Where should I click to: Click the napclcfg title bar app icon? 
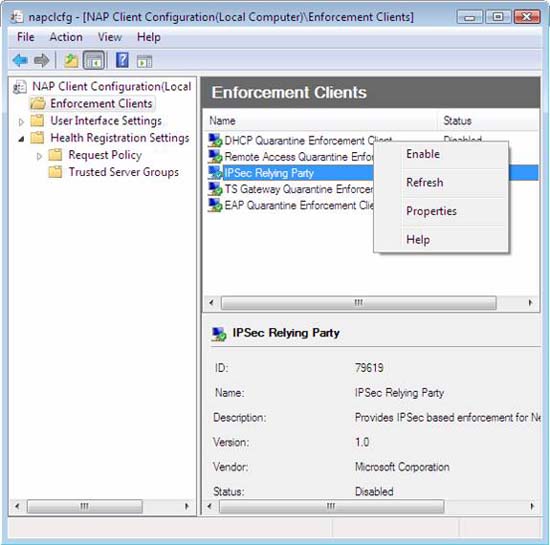coord(16,16)
